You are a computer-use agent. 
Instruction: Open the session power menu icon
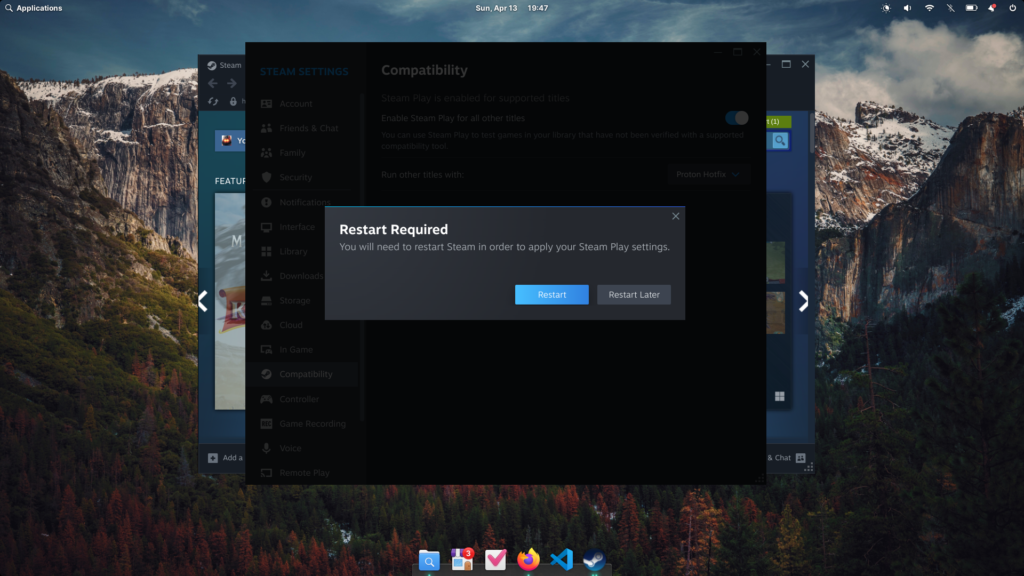coord(1012,8)
